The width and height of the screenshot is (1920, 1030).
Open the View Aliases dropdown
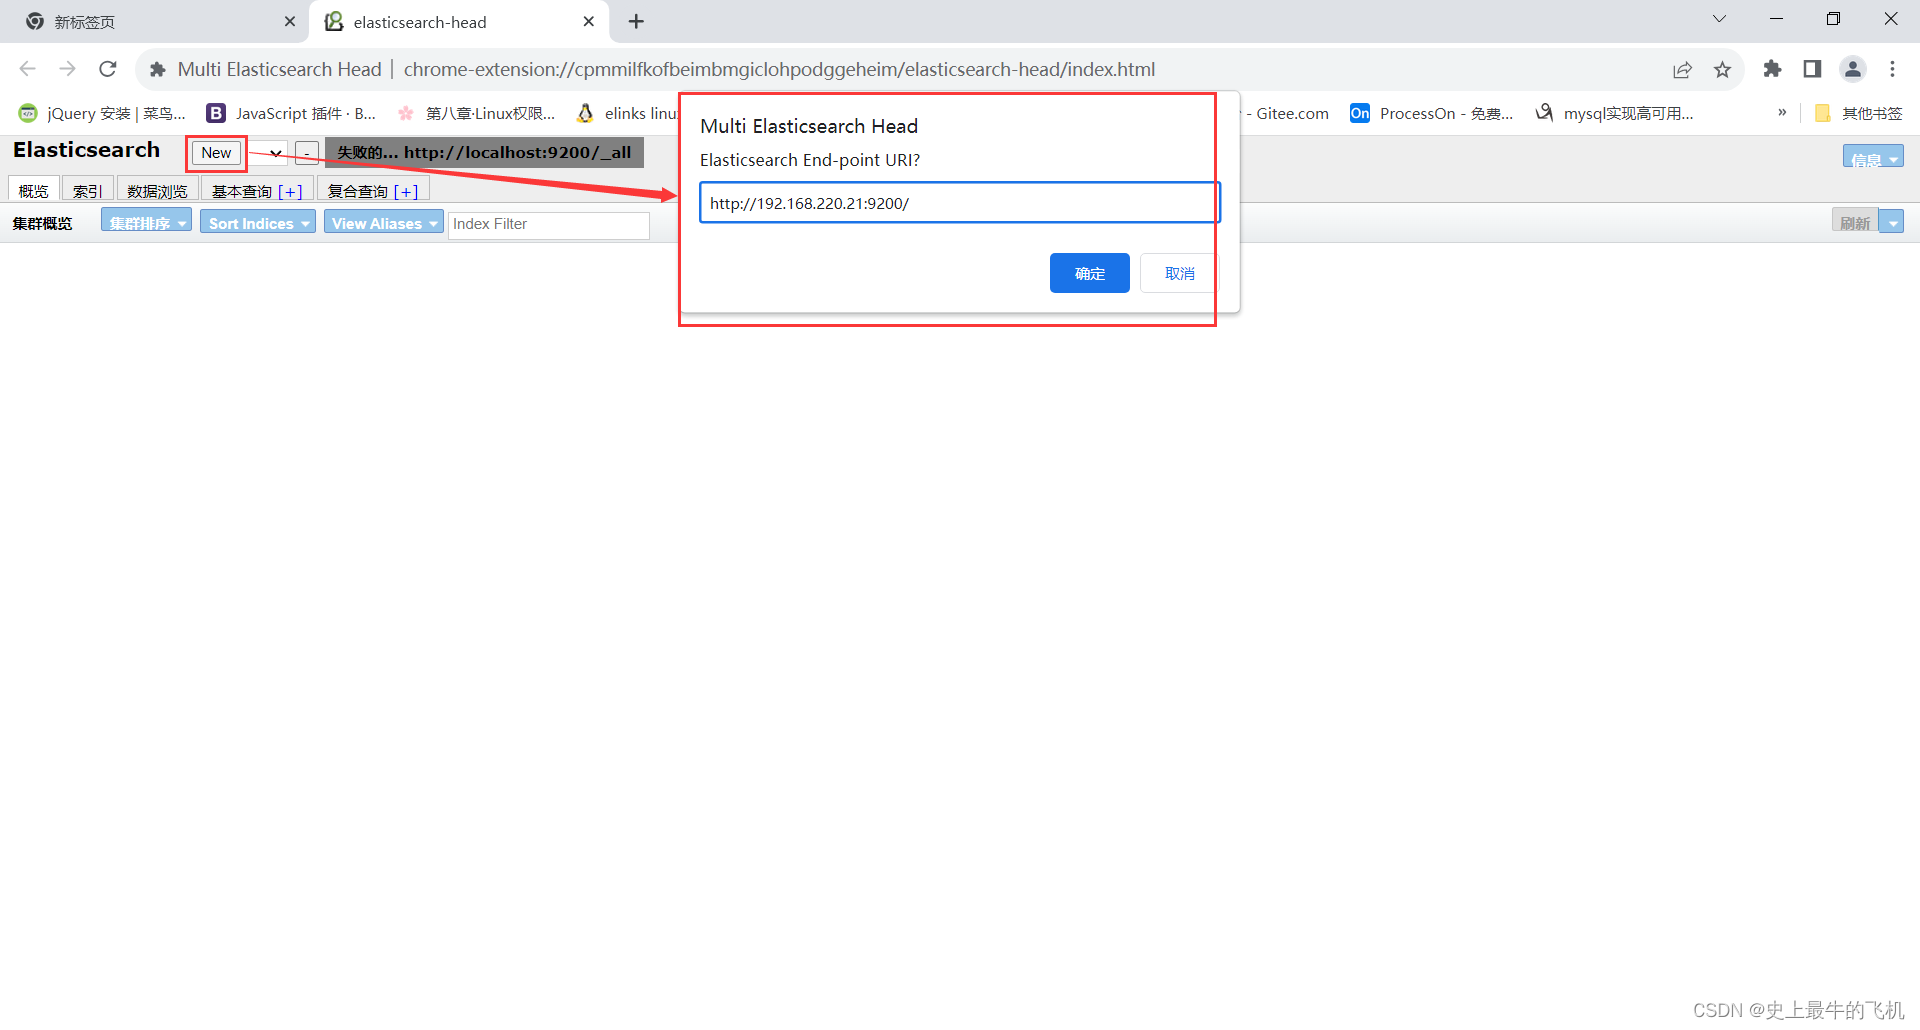pyautogui.click(x=384, y=223)
